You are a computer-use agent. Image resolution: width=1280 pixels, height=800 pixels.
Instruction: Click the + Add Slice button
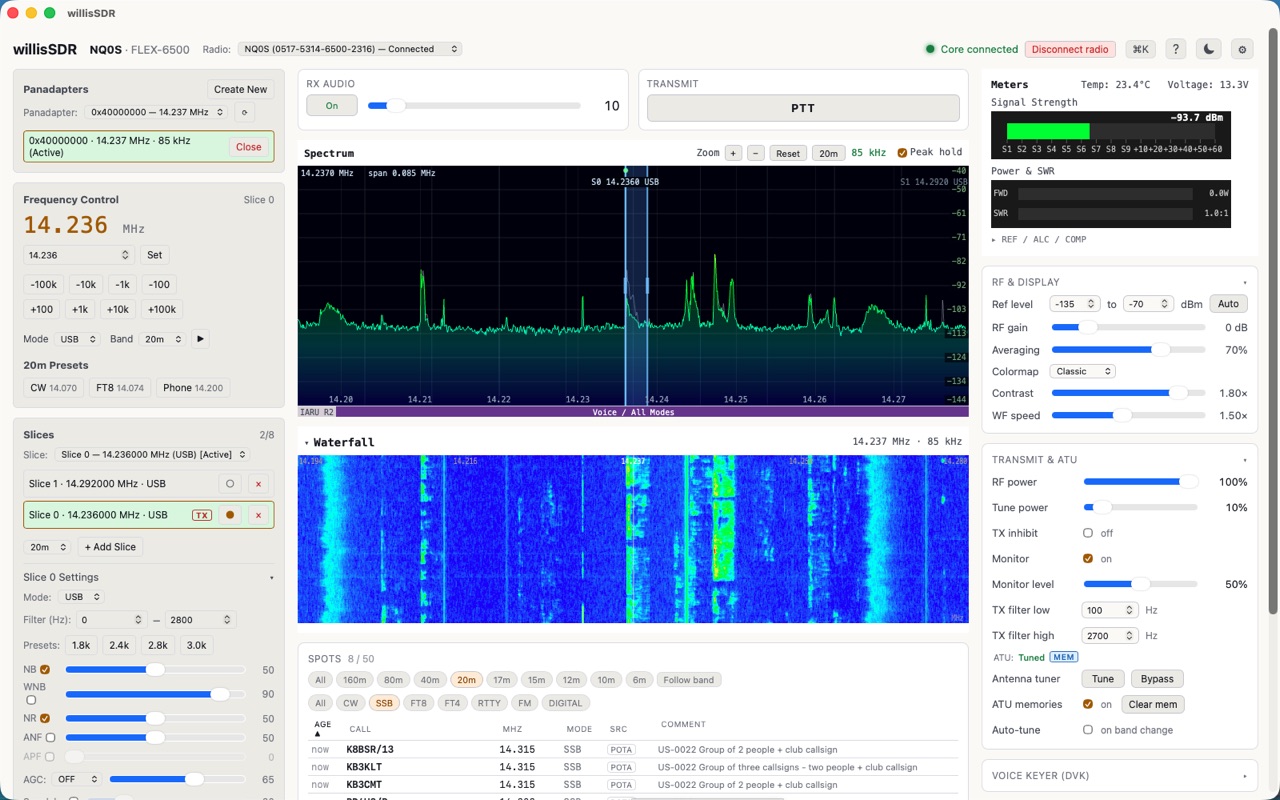coord(111,547)
